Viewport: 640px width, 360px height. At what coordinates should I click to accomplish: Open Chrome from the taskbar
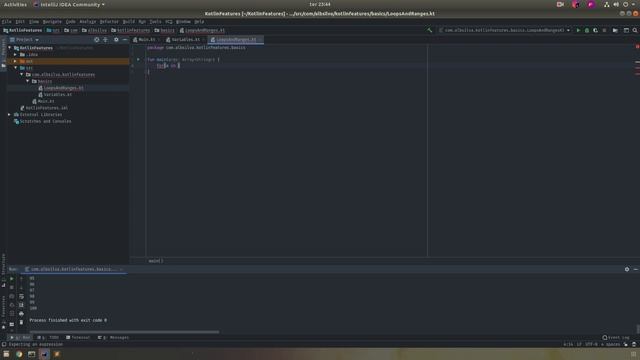[19, 354]
